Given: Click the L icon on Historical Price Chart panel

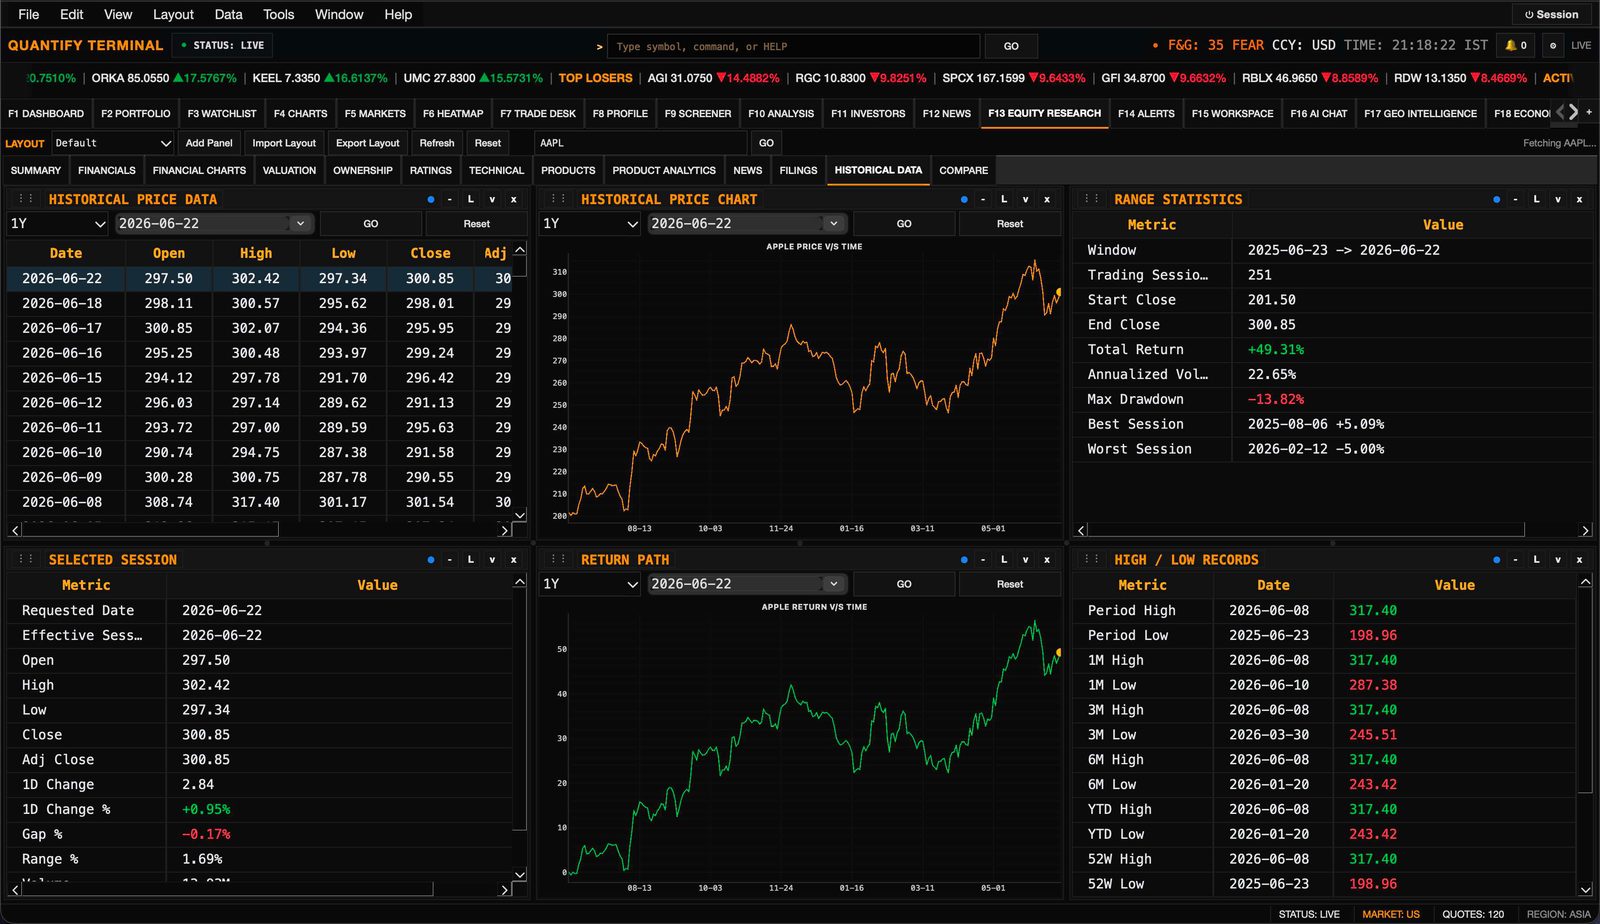Looking at the screenshot, I should [1004, 199].
